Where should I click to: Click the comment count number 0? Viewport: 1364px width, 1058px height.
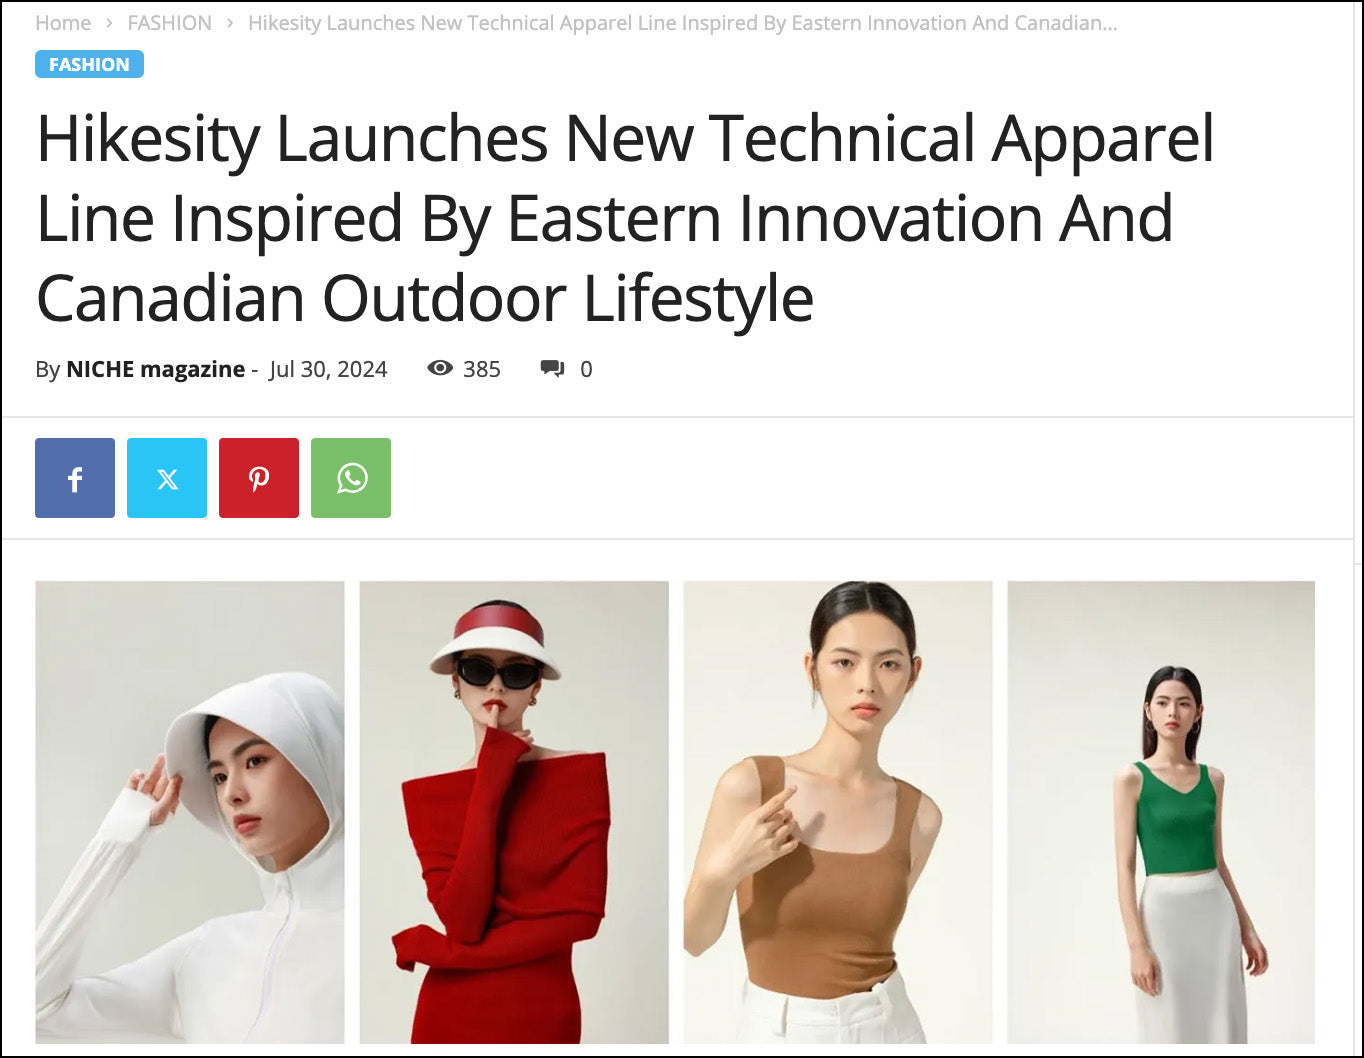pos(586,369)
